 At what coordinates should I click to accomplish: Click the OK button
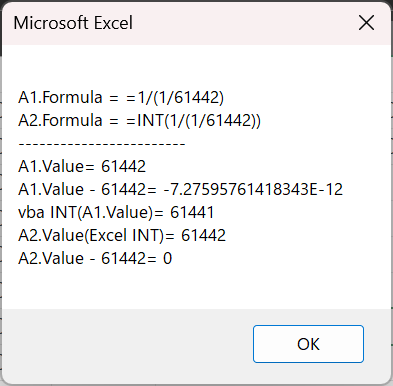click(308, 344)
